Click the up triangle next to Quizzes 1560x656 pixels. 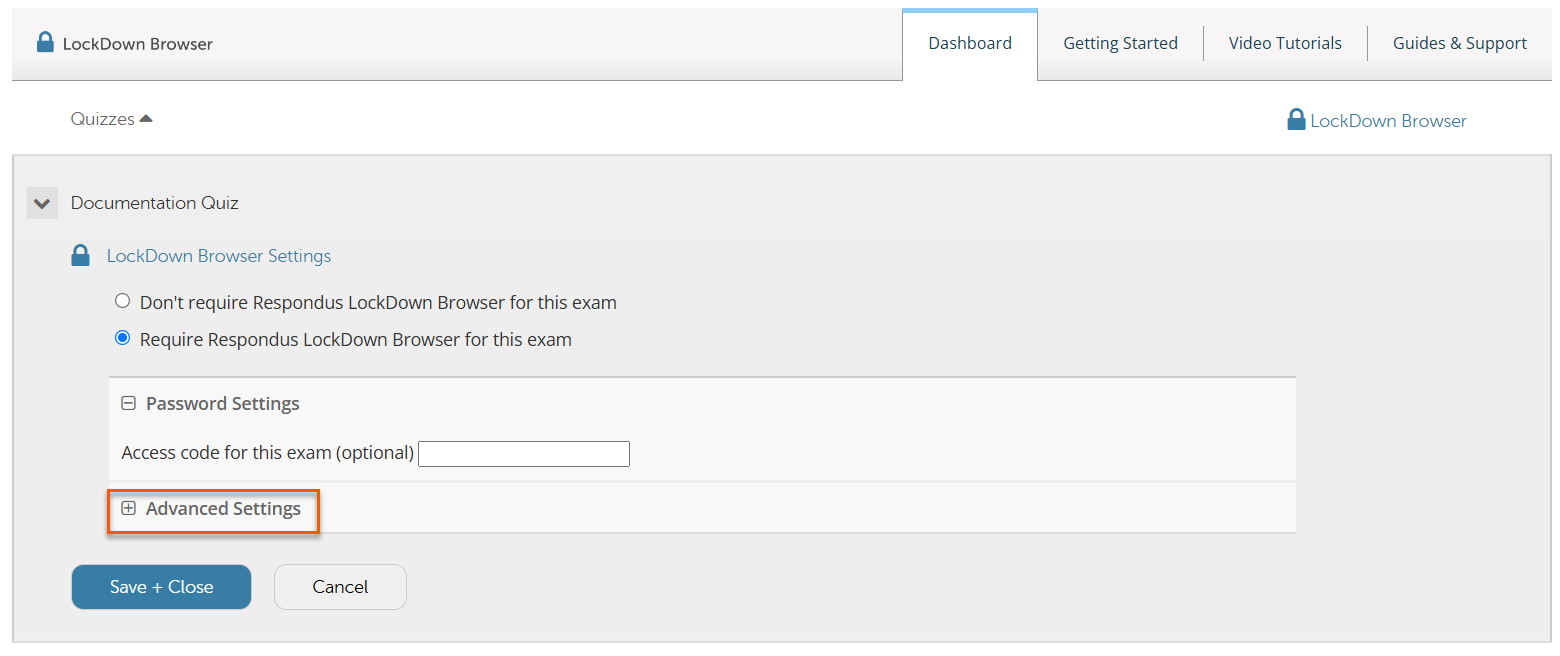point(146,116)
